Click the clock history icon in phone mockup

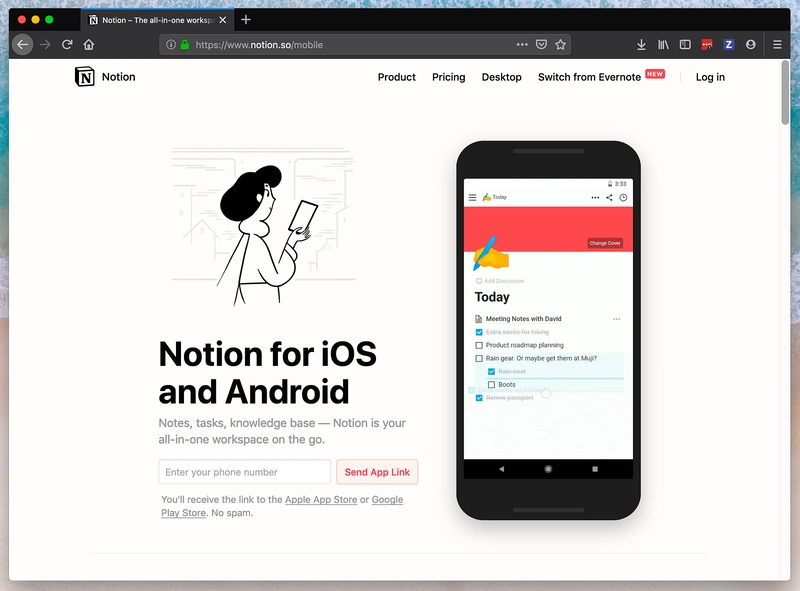click(x=623, y=198)
